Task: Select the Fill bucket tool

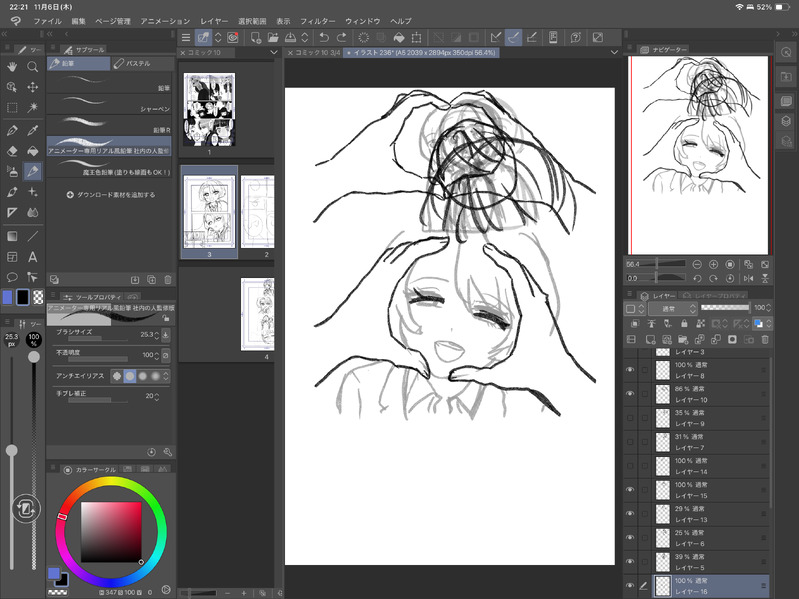Action: pos(33,150)
